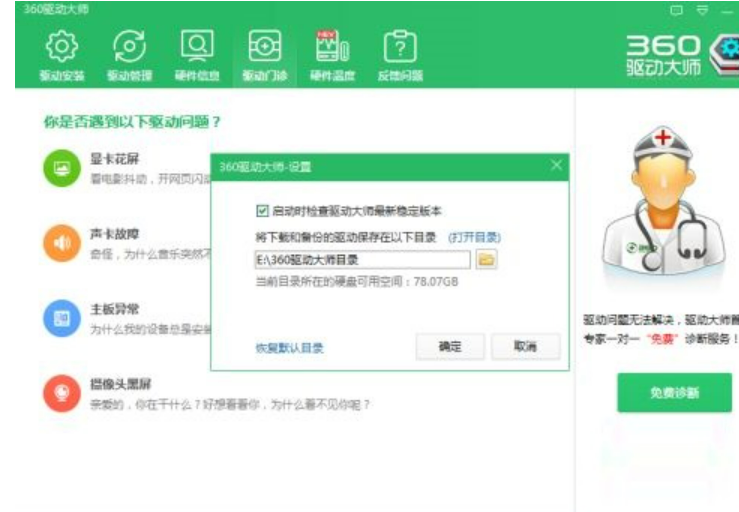
Task: Open the 硬件温度 thermometer icon
Action: tap(332, 46)
